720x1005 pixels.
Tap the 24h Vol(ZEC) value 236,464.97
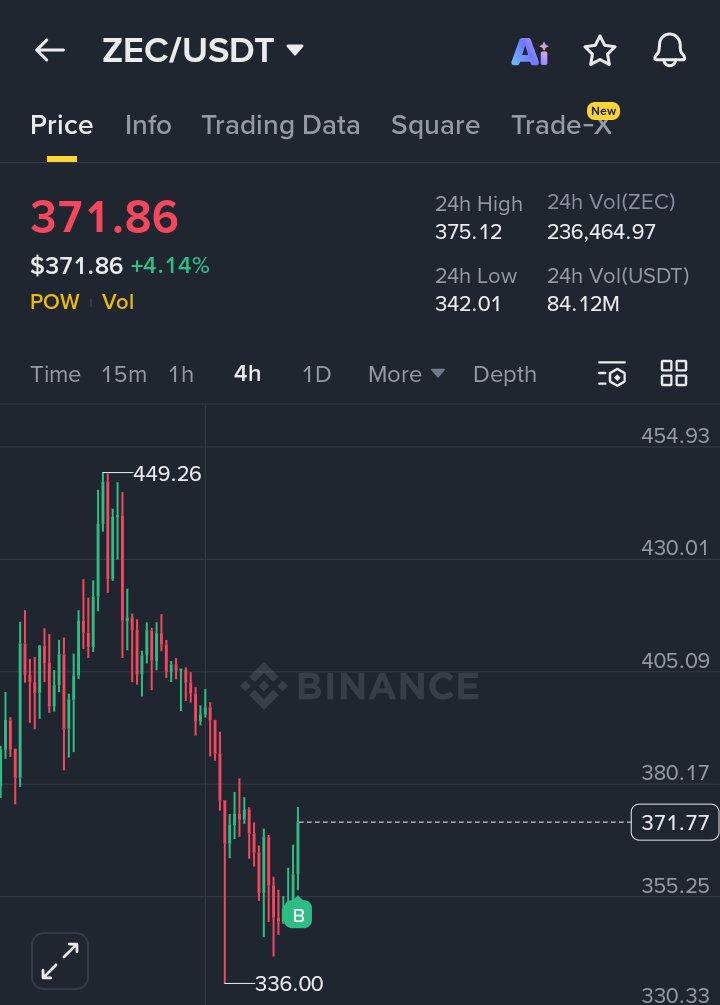pos(601,231)
